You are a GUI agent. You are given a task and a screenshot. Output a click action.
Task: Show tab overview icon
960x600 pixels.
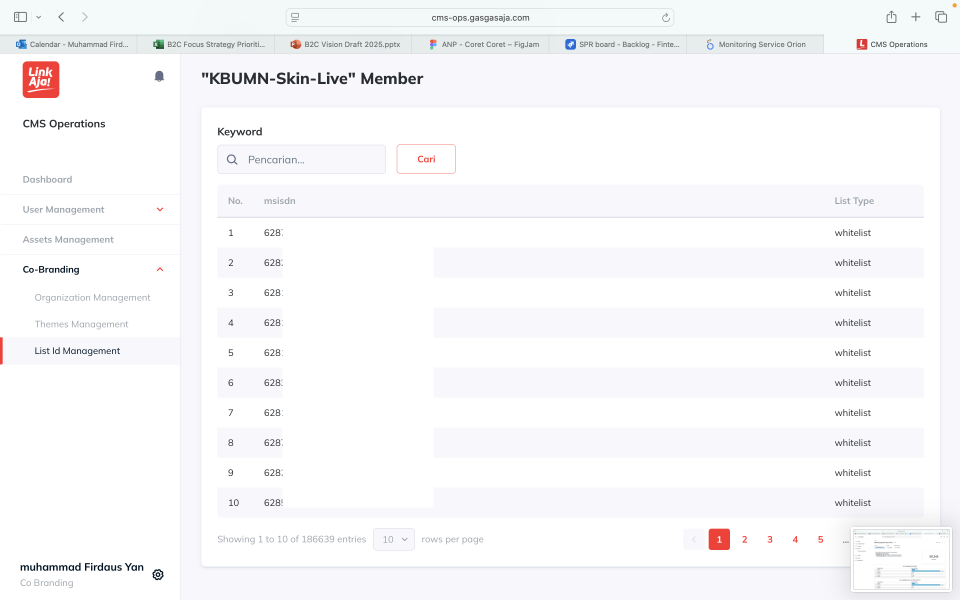(941, 17)
